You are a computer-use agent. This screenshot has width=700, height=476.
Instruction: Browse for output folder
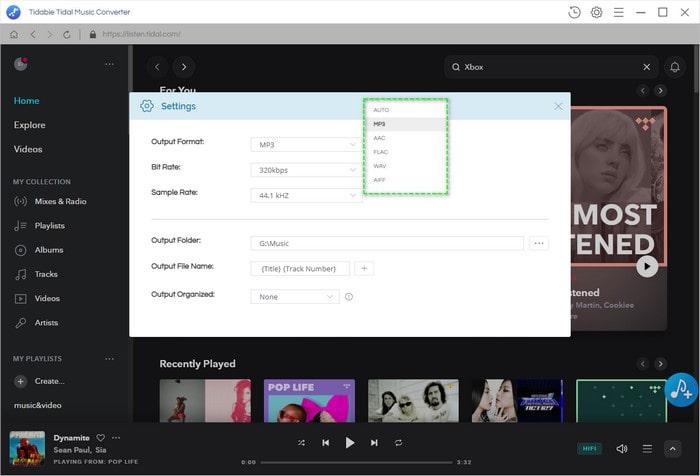pos(539,243)
